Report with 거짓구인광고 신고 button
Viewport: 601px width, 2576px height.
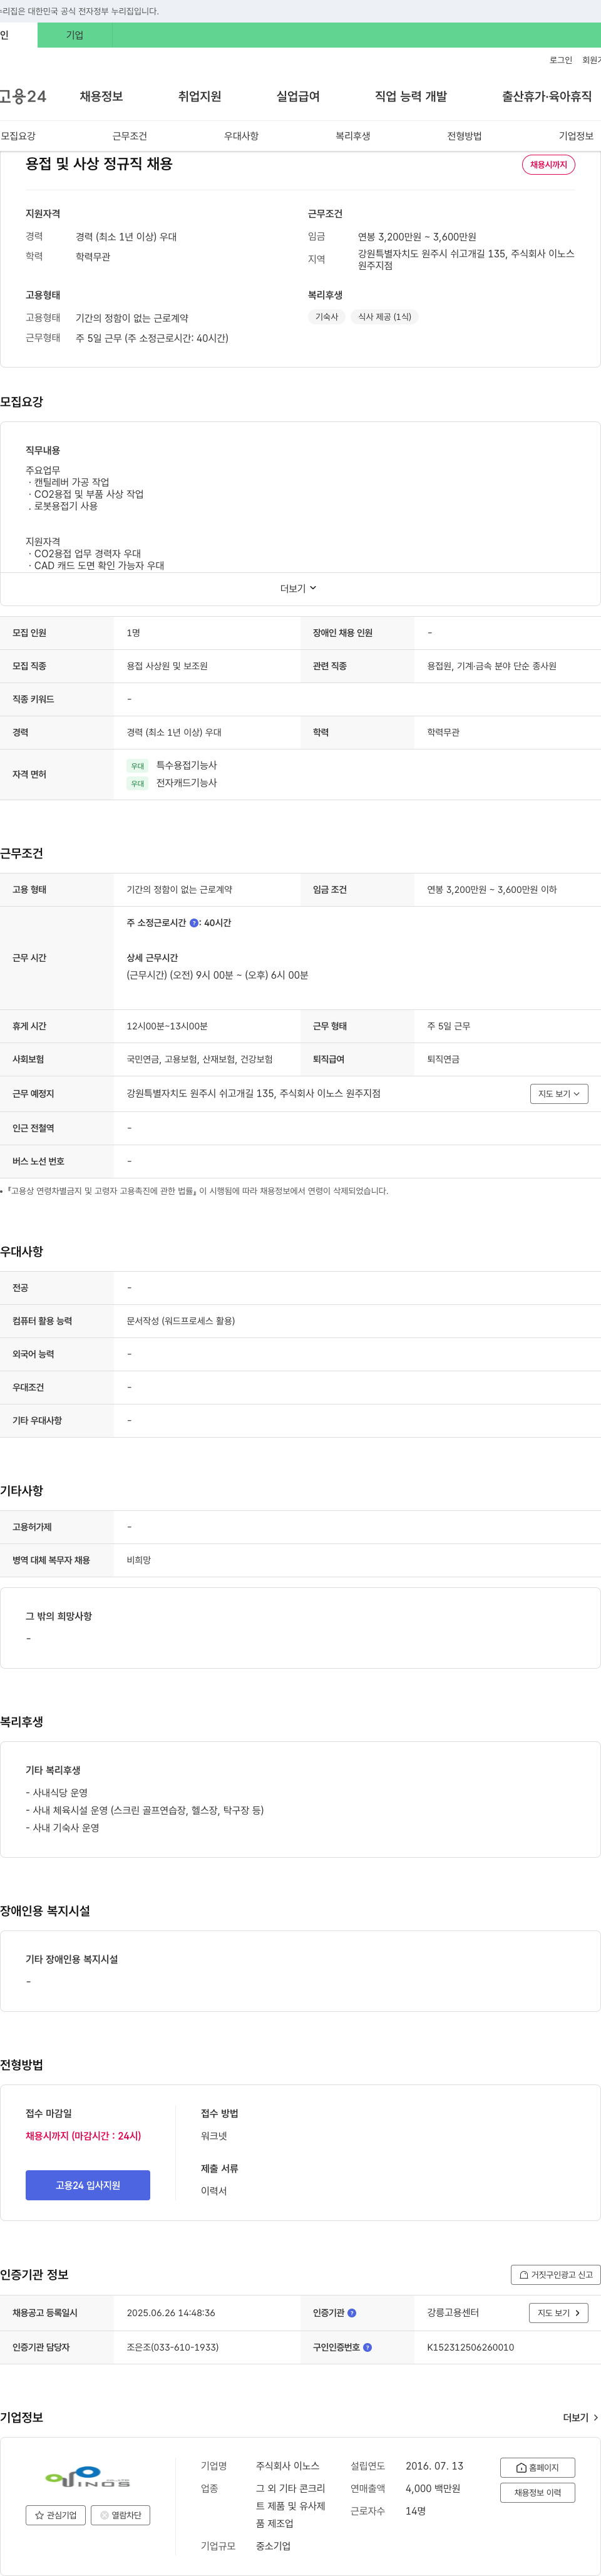tap(555, 2274)
